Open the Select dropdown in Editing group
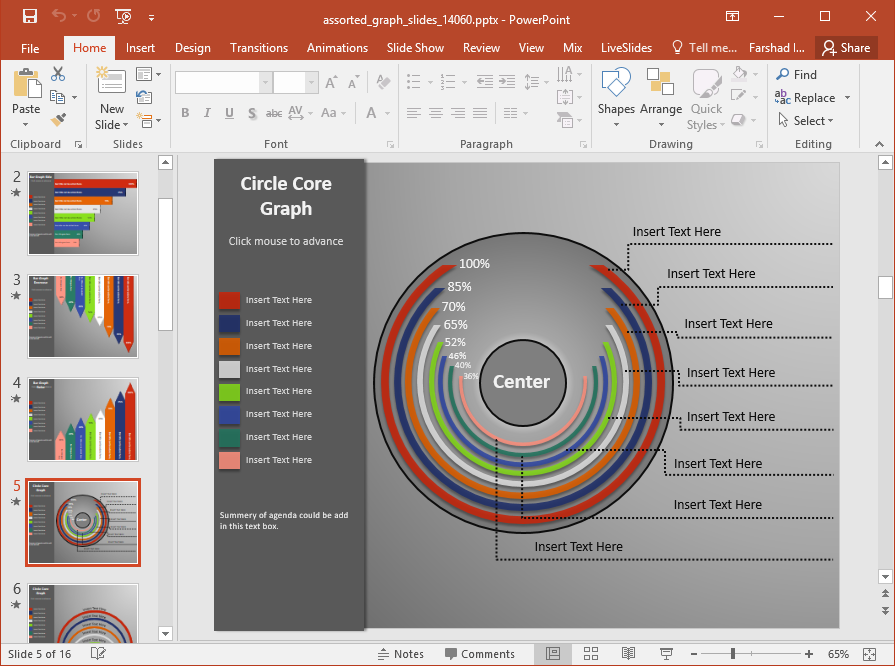 pyautogui.click(x=814, y=121)
